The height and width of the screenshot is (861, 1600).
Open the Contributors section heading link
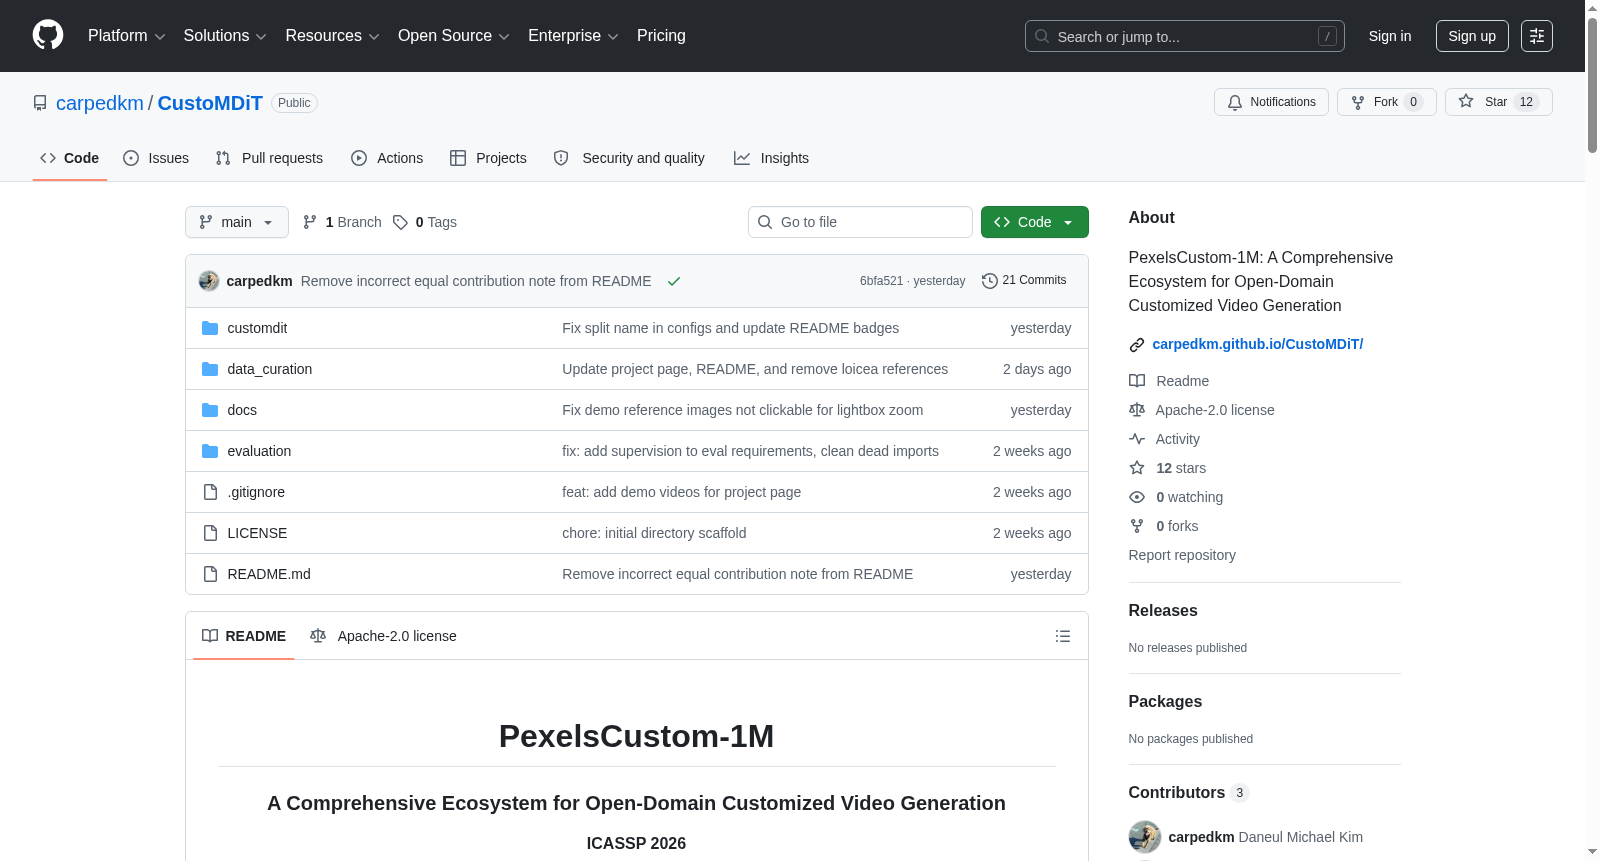pos(1189,793)
